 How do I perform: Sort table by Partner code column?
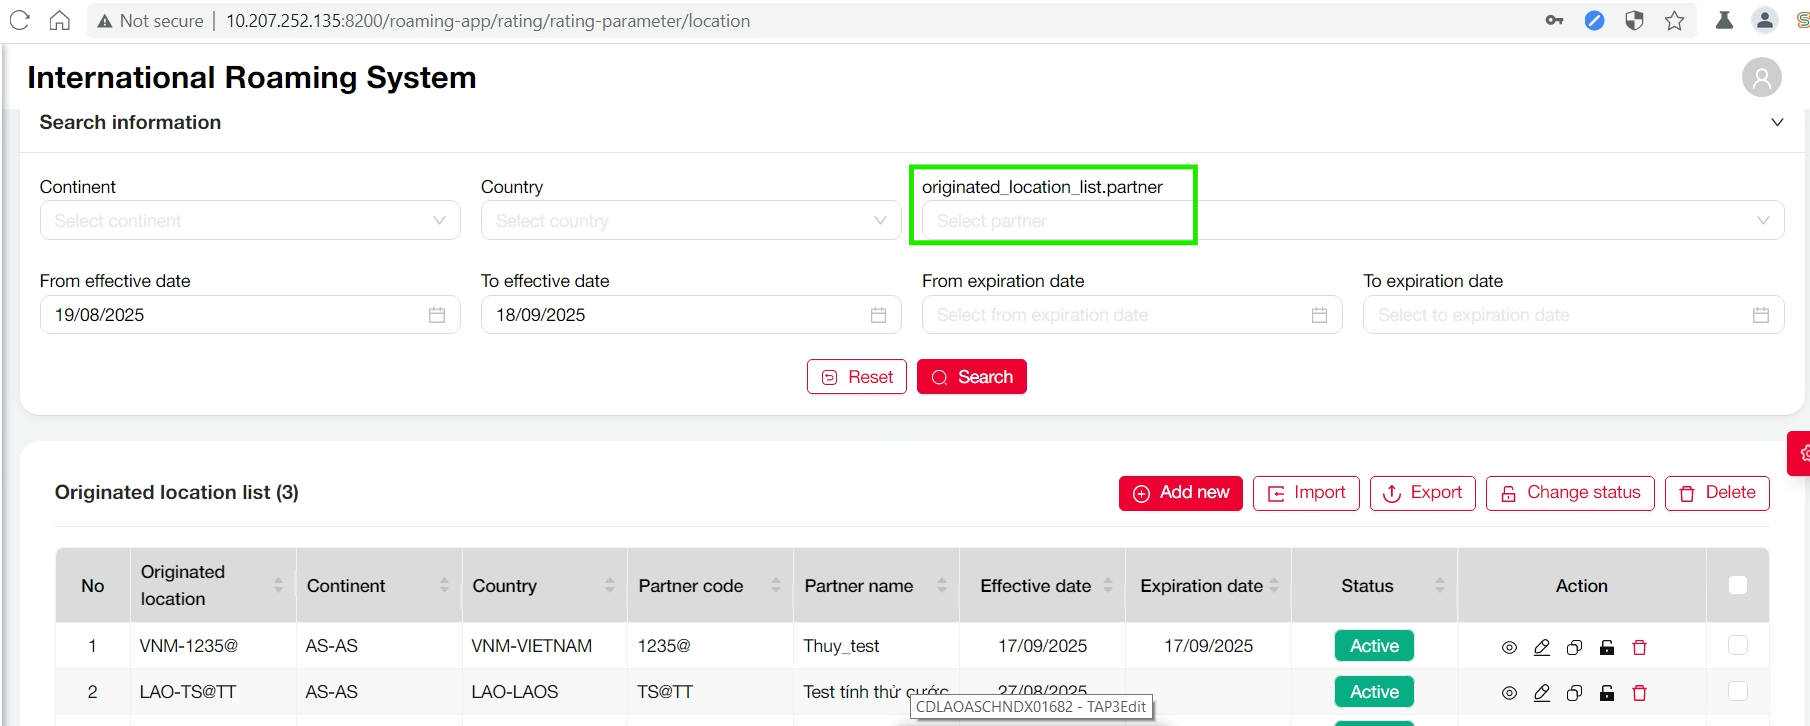click(x=775, y=586)
